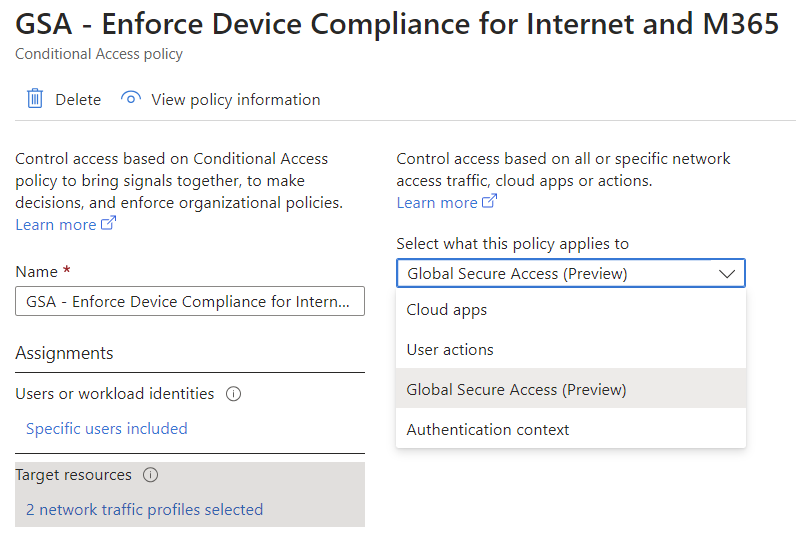Click into the policy Name text field
796x533 pixels.
click(x=190, y=302)
